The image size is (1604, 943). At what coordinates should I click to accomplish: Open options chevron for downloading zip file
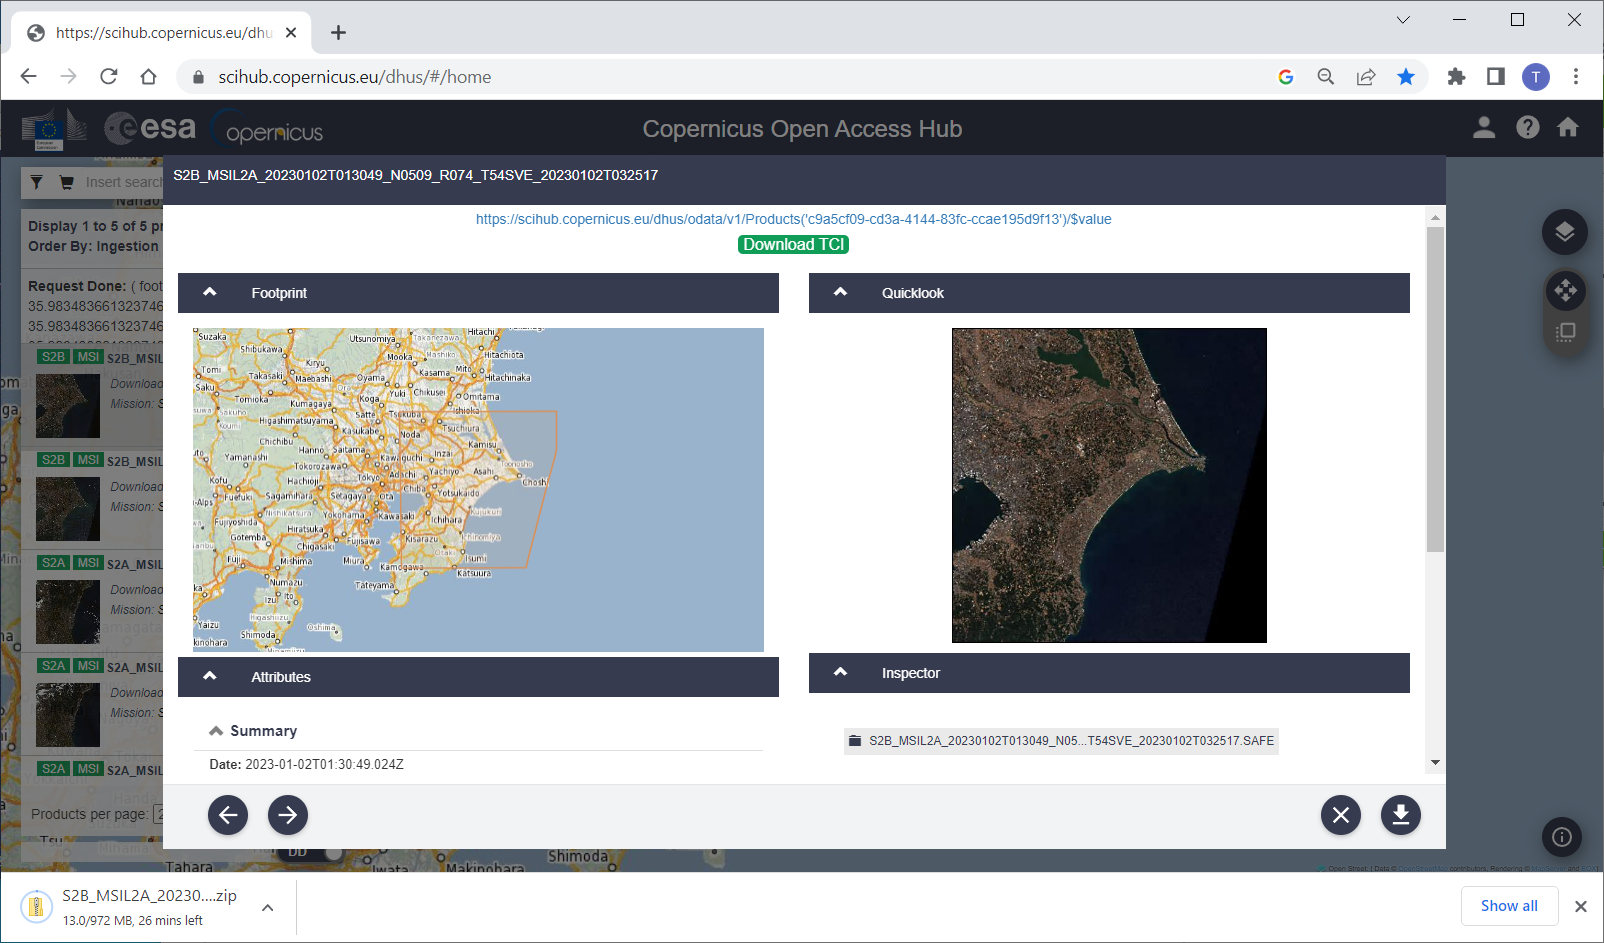click(268, 908)
